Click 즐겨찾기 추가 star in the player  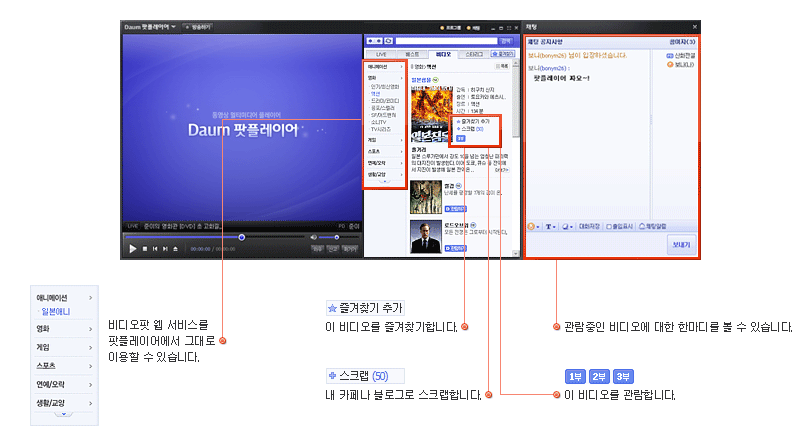[x=473, y=121]
